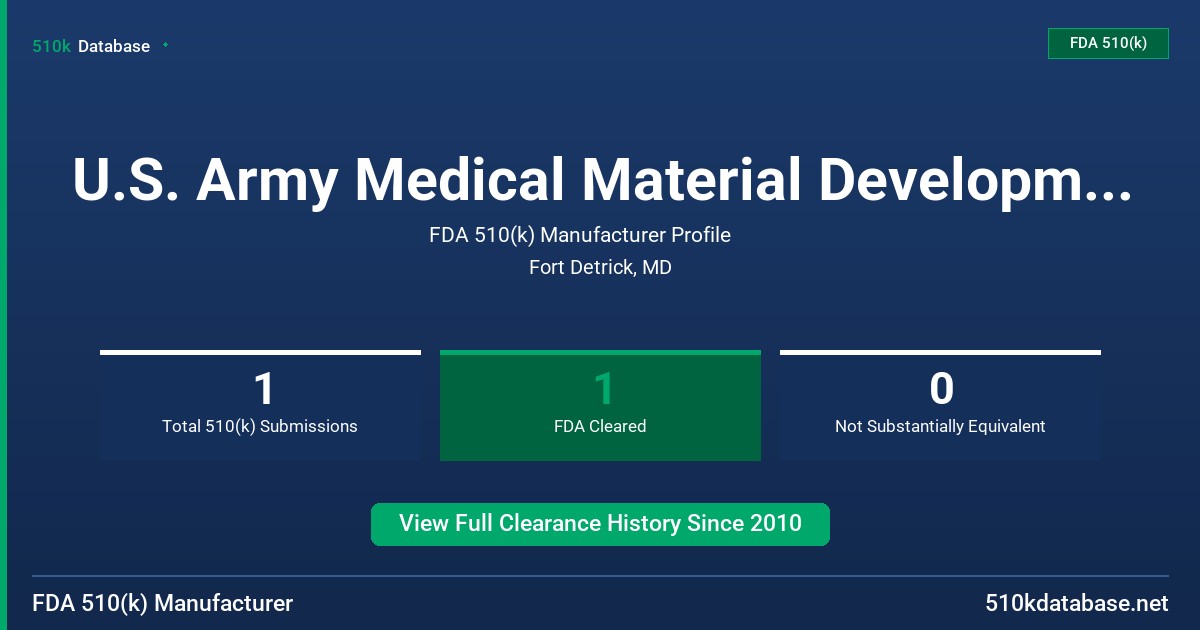The height and width of the screenshot is (630, 1200).
Task: Click 'FDA 510(k) Manufacturer Profile' subtitle
Action: coord(580,235)
